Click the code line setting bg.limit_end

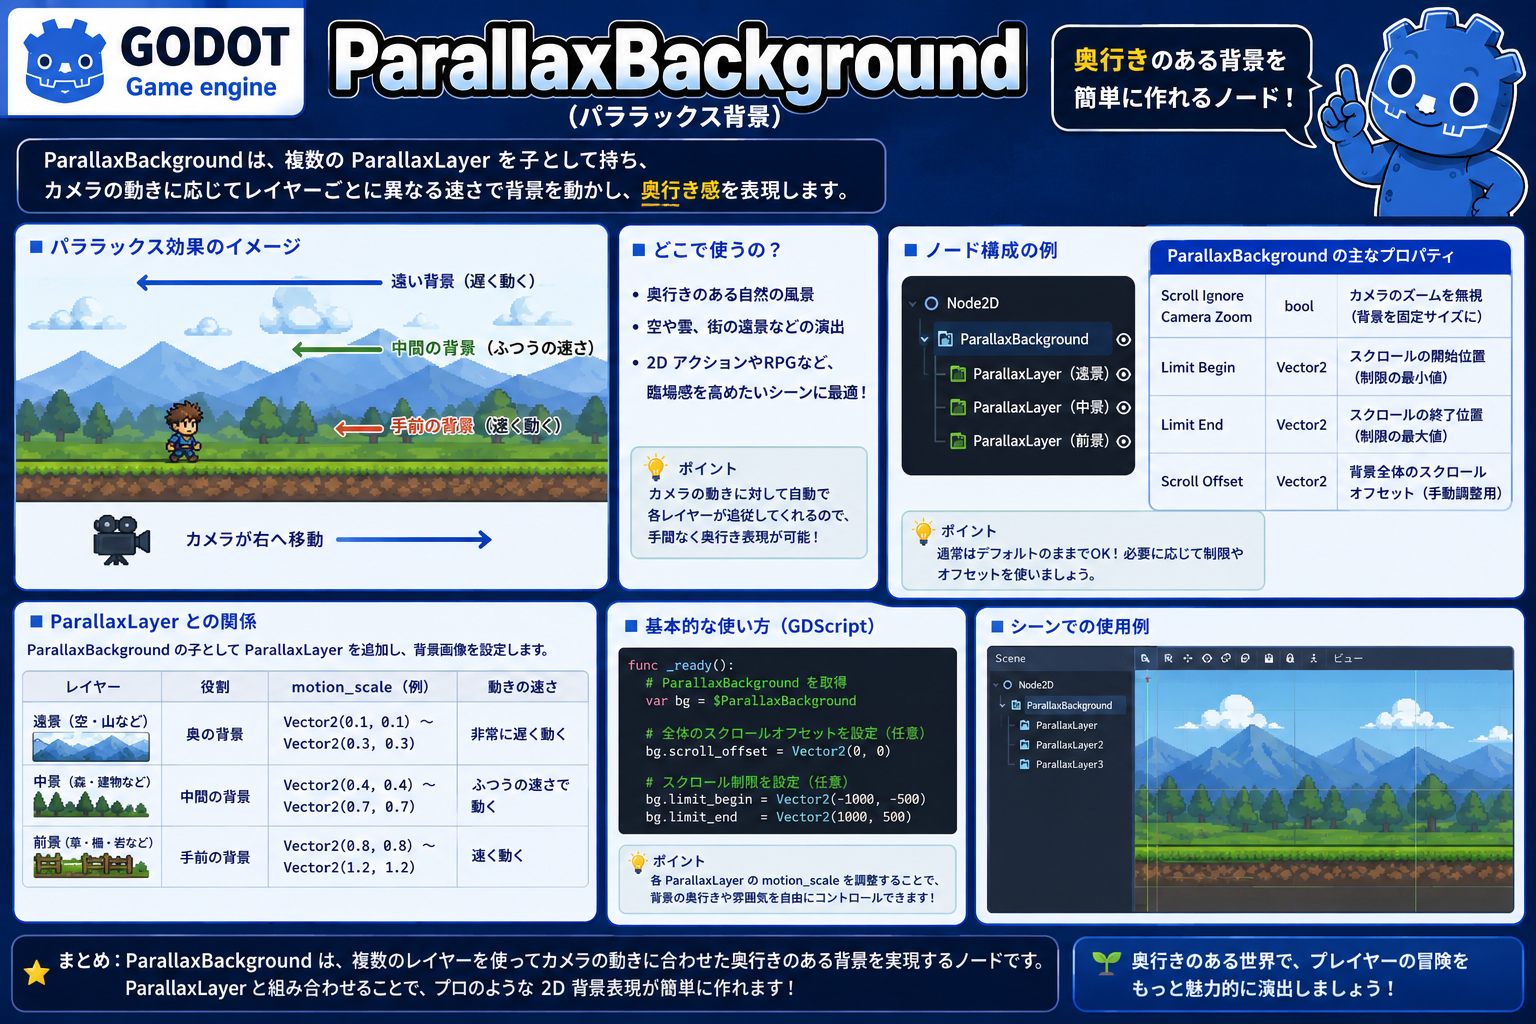(778, 817)
